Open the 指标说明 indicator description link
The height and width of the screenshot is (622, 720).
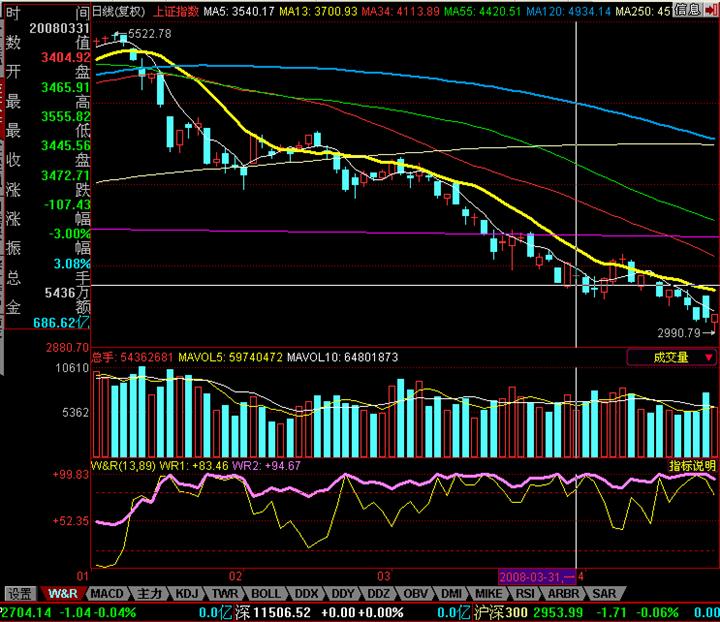click(x=692, y=465)
